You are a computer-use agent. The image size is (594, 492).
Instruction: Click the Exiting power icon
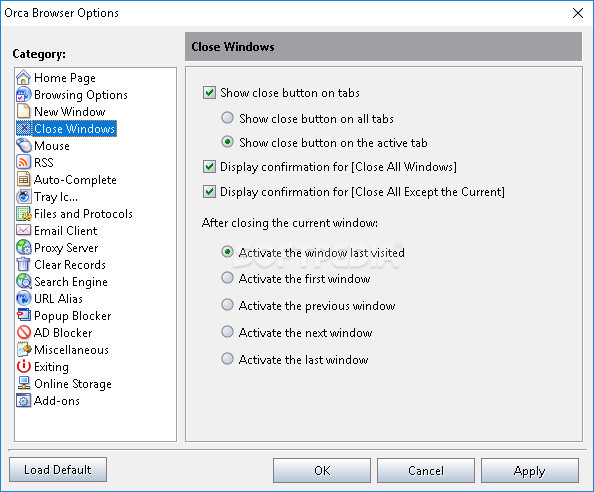point(23,367)
